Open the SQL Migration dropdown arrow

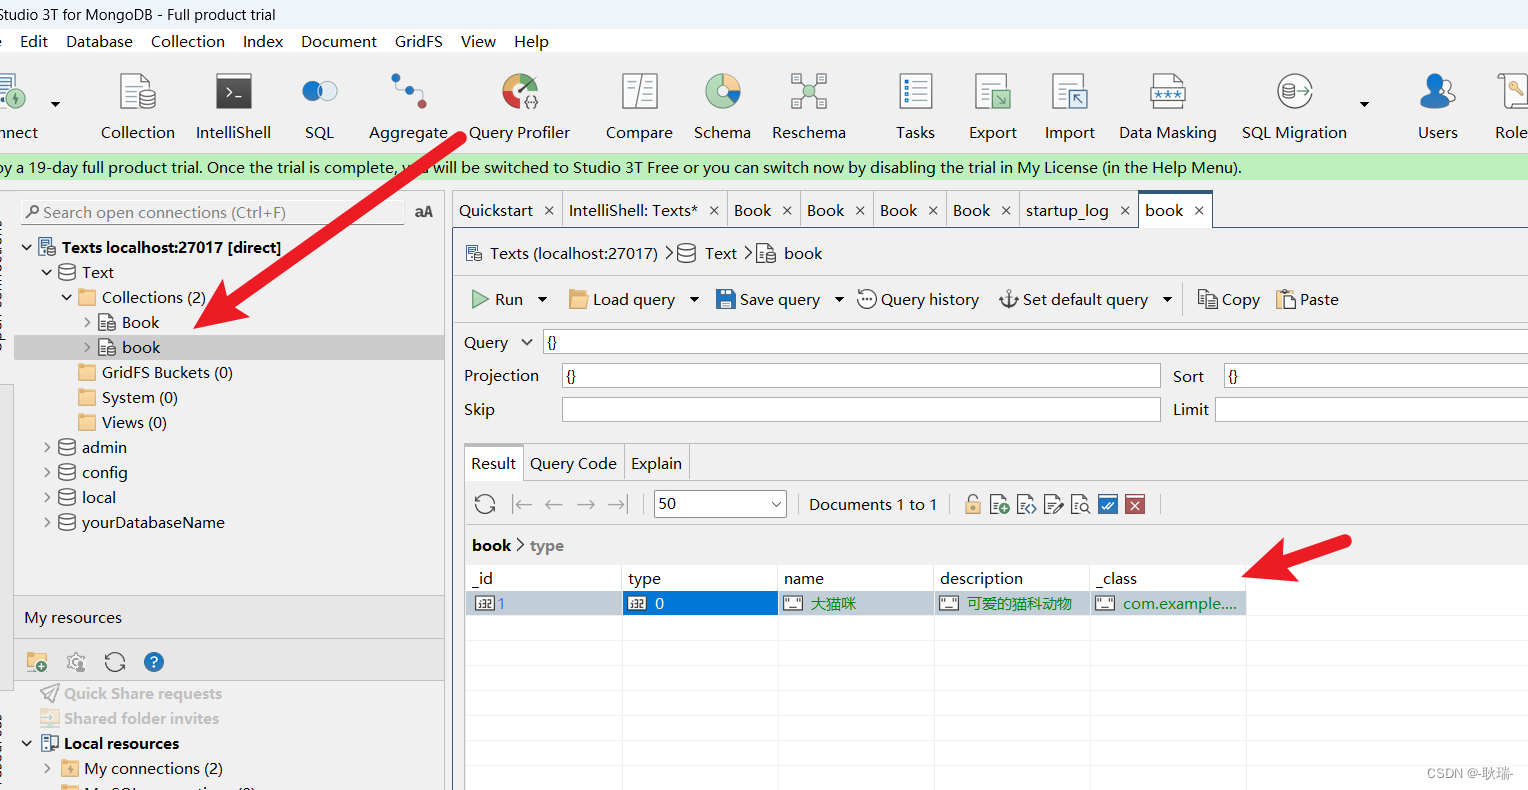coord(1364,104)
